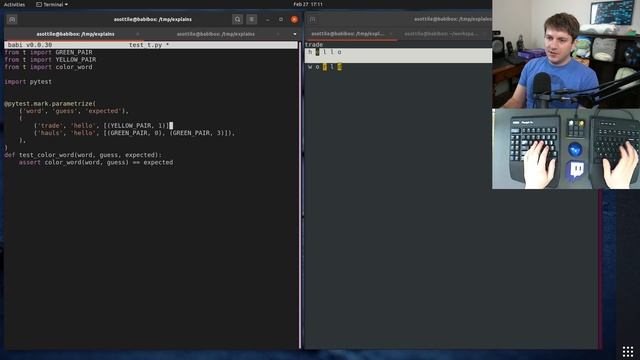The height and width of the screenshot is (360, 640).
Task: Click the webcam video of the streamer
Action: pos(566,54)
